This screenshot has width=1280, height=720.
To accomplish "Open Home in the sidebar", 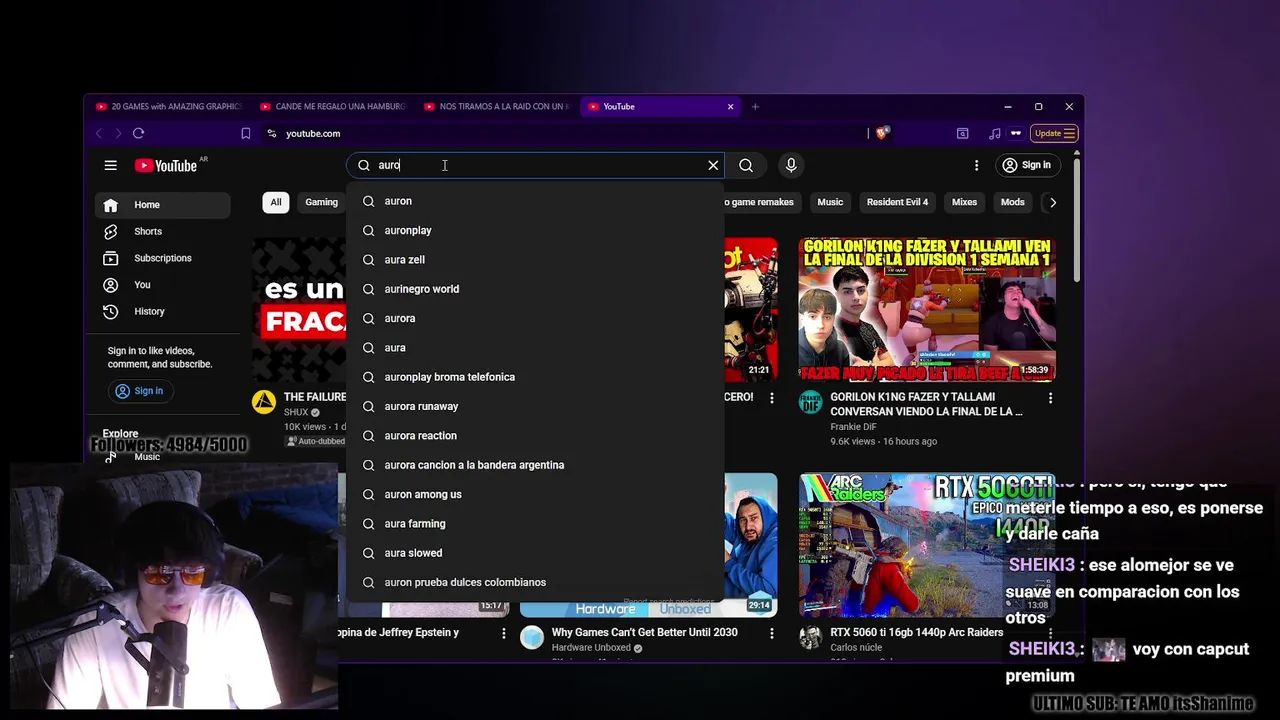I will (x=163, y=205).
